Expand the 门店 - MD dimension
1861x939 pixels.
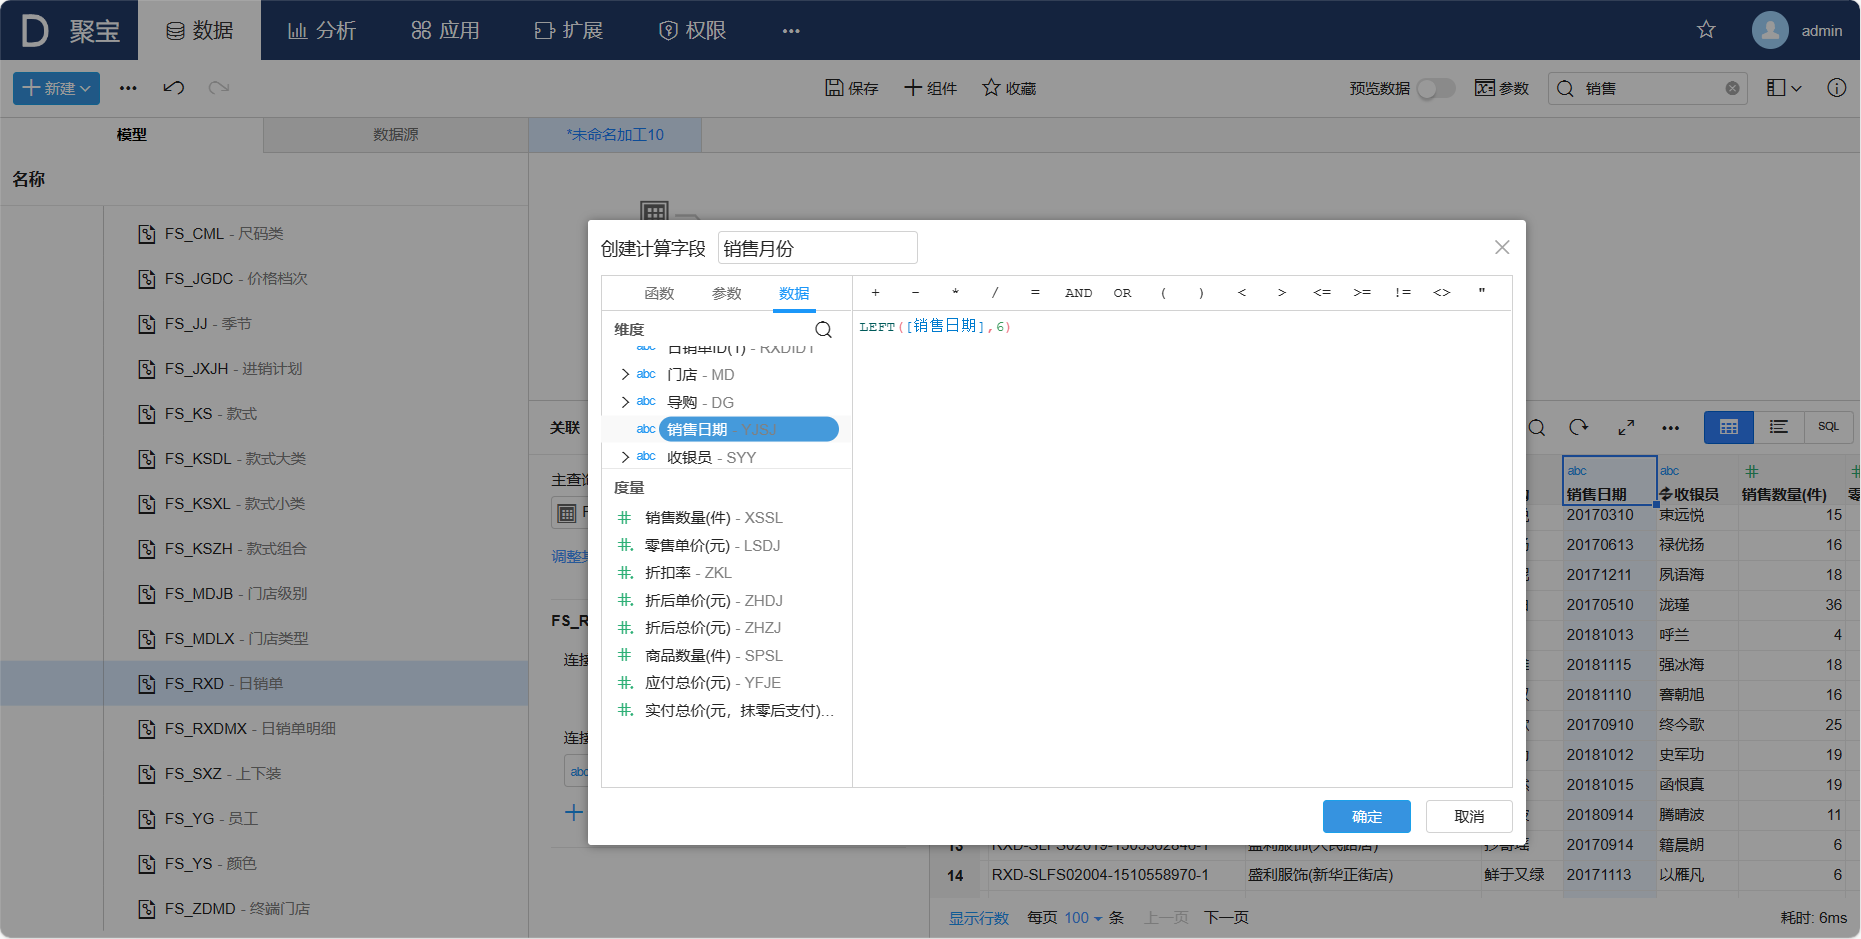[625, 374]
